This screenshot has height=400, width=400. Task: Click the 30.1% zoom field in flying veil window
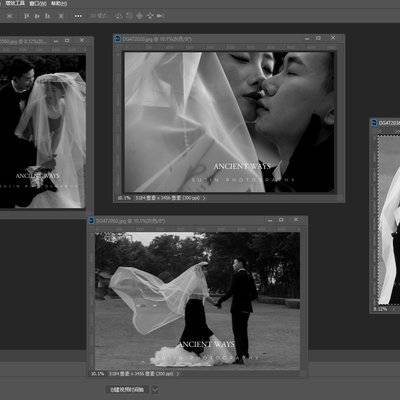tap(98, 374)
